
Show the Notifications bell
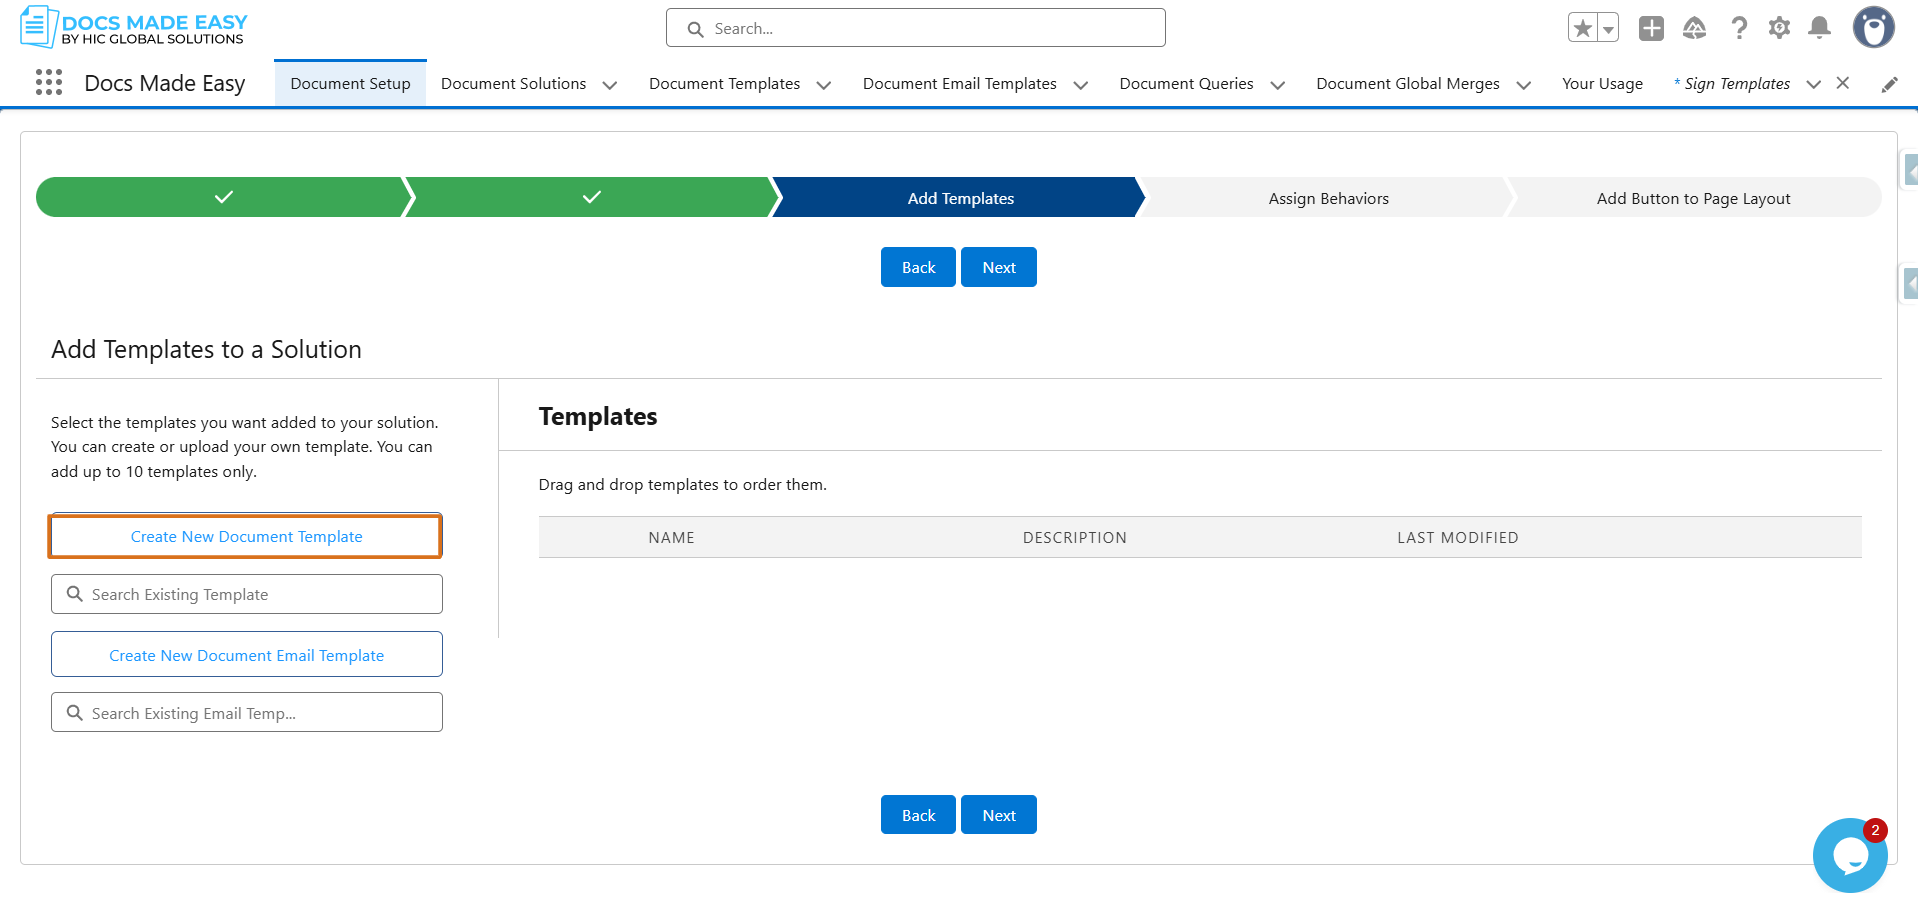1820,28
